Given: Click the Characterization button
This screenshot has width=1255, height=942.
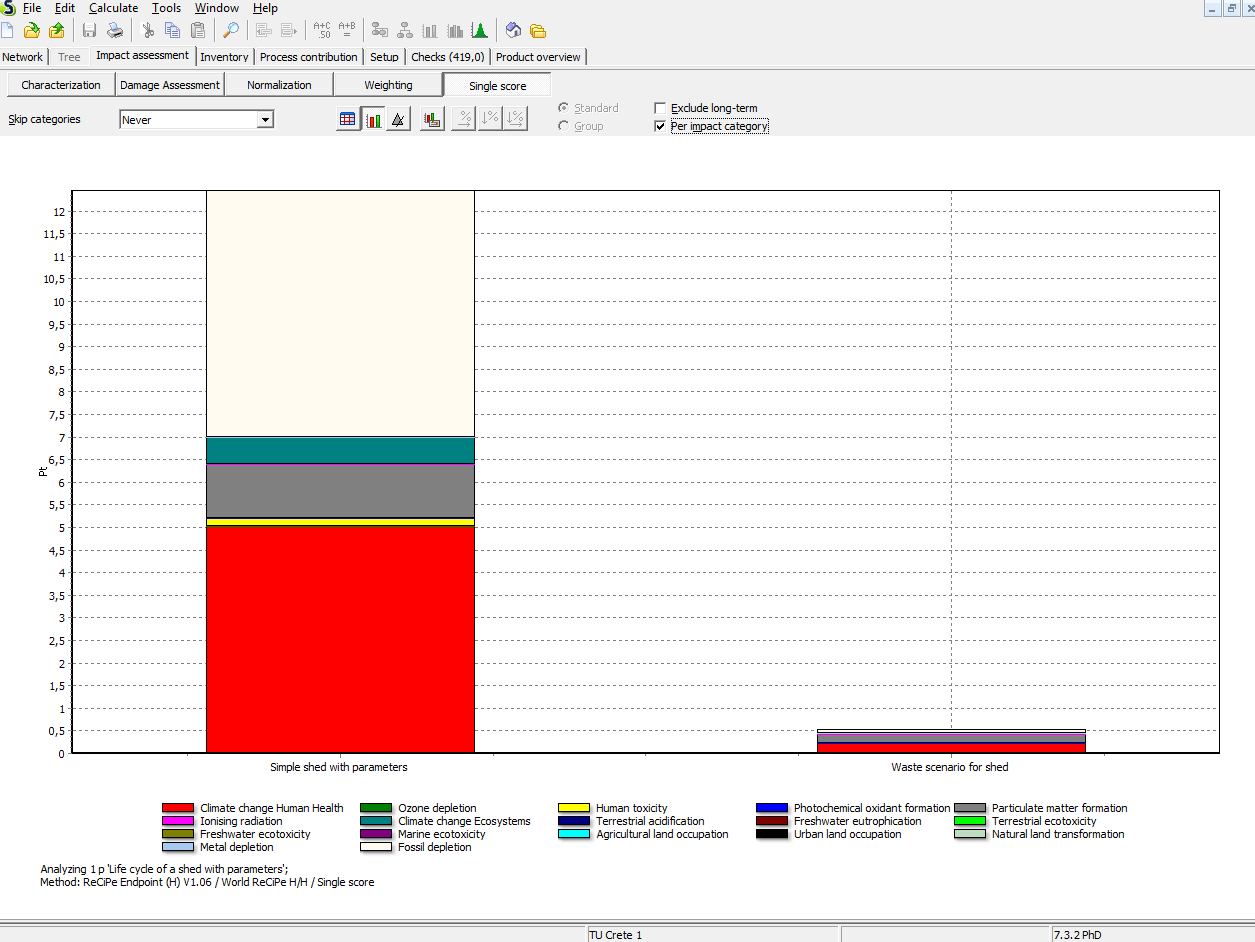Looking at the screenshot, I should click(61, 85).
